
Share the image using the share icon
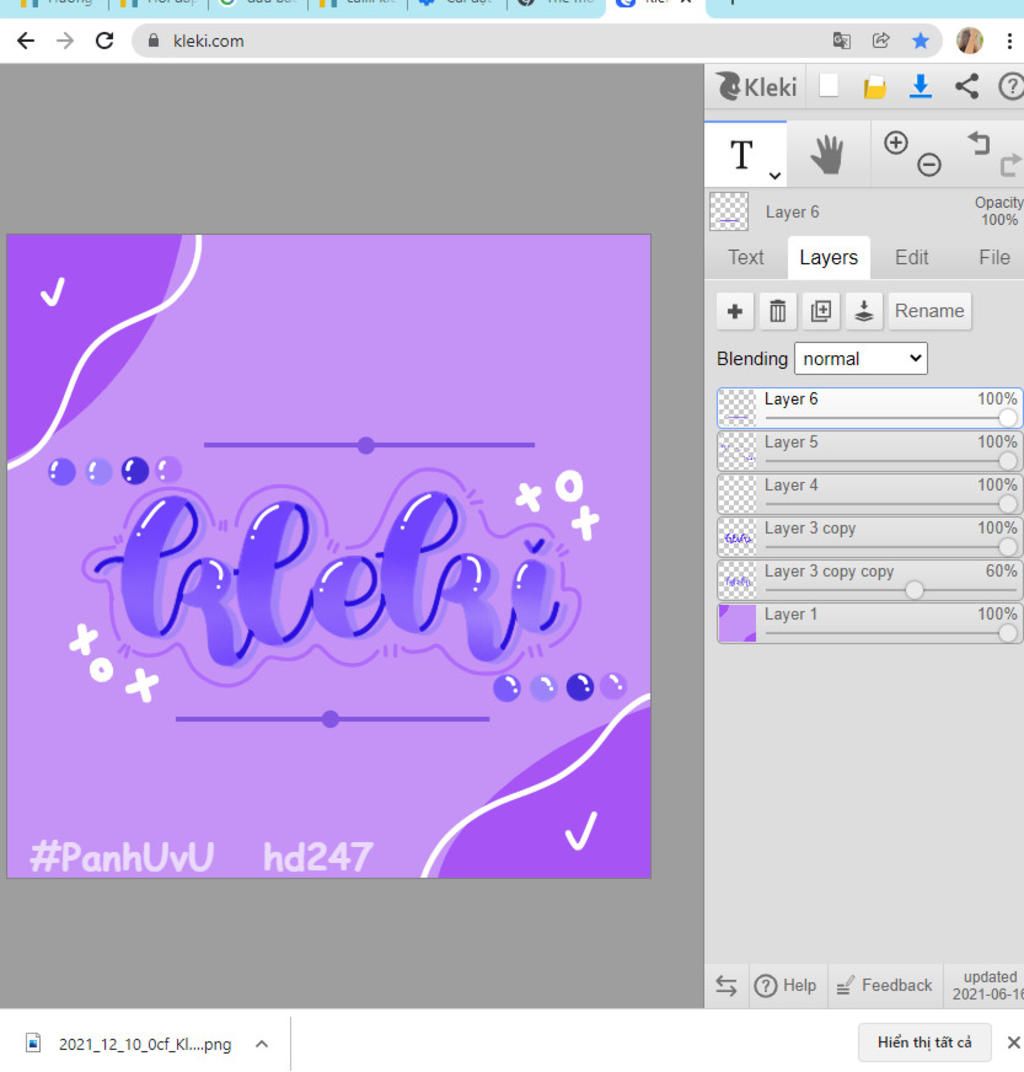click(x=967, y=86)
